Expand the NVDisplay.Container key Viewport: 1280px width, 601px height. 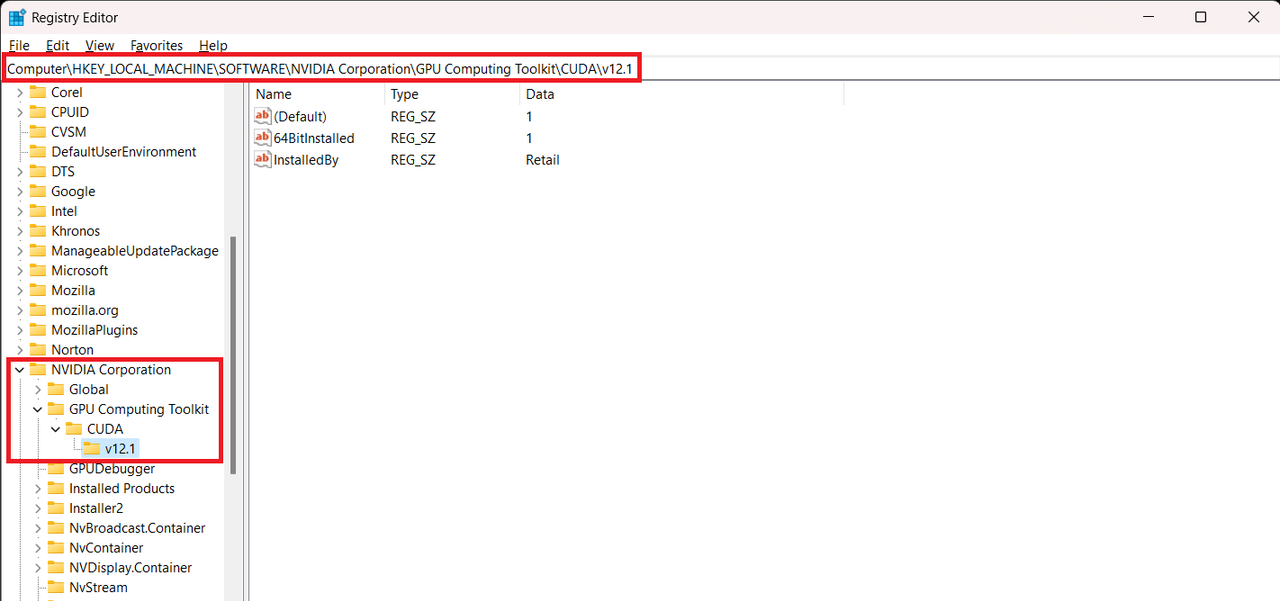tap(38, 567)
